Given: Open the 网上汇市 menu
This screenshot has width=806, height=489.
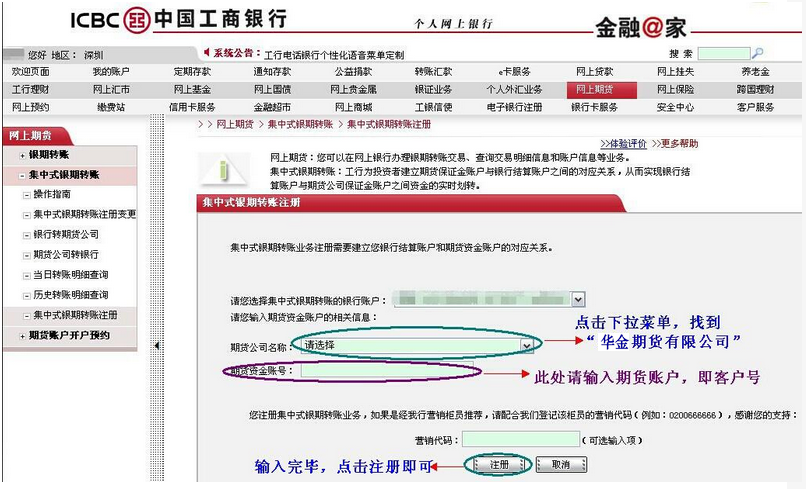Looking at the screenshot, I should (x=111, y=89).
